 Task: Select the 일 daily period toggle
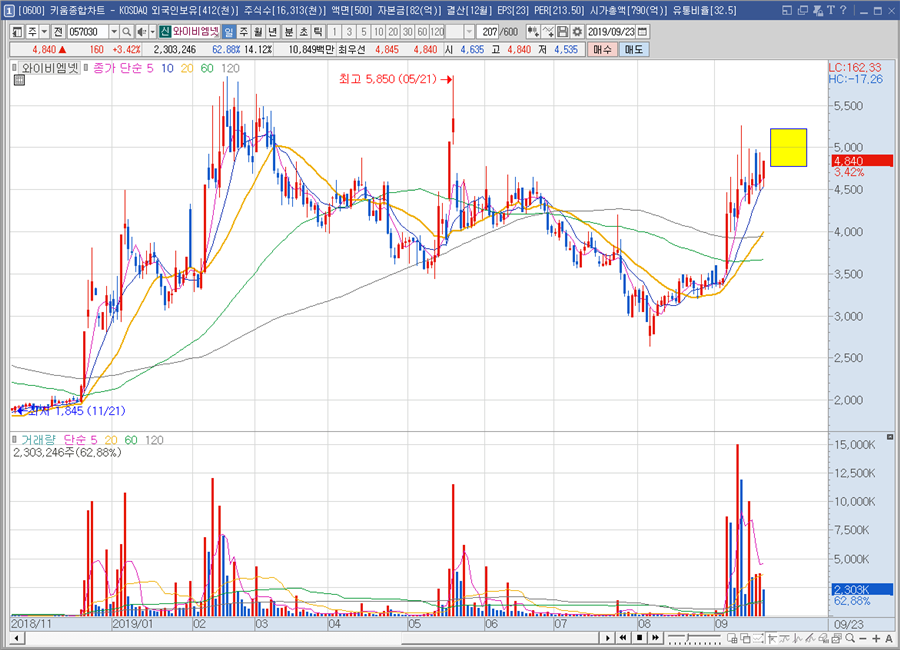[x=229, y=32]
